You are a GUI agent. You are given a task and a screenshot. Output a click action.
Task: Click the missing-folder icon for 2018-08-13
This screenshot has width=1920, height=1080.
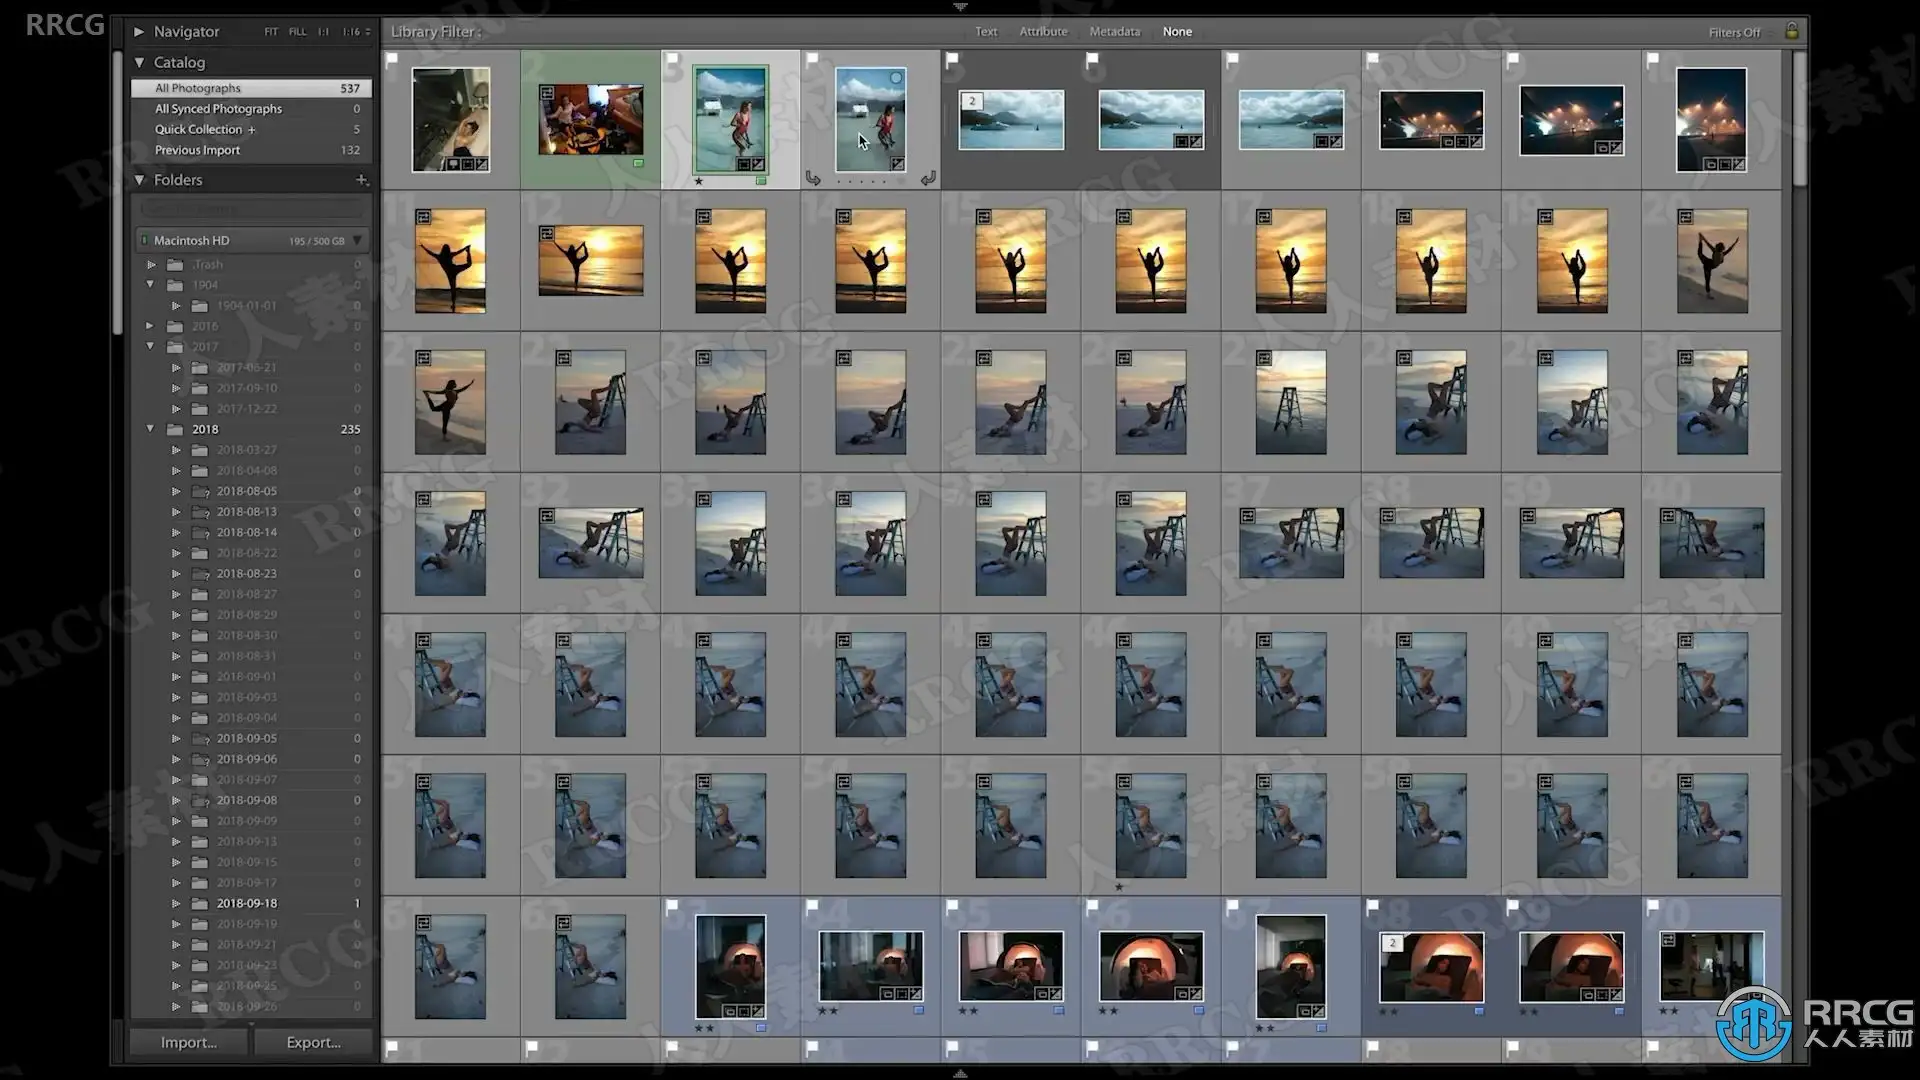[200, 512]
